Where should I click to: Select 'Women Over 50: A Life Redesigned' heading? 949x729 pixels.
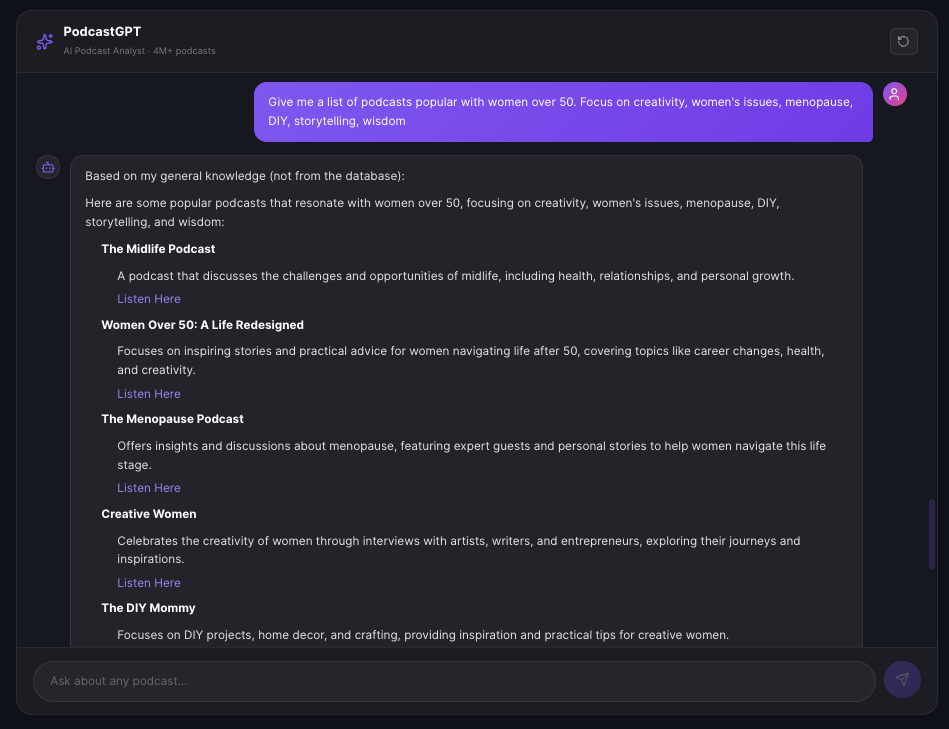(202, 325)
